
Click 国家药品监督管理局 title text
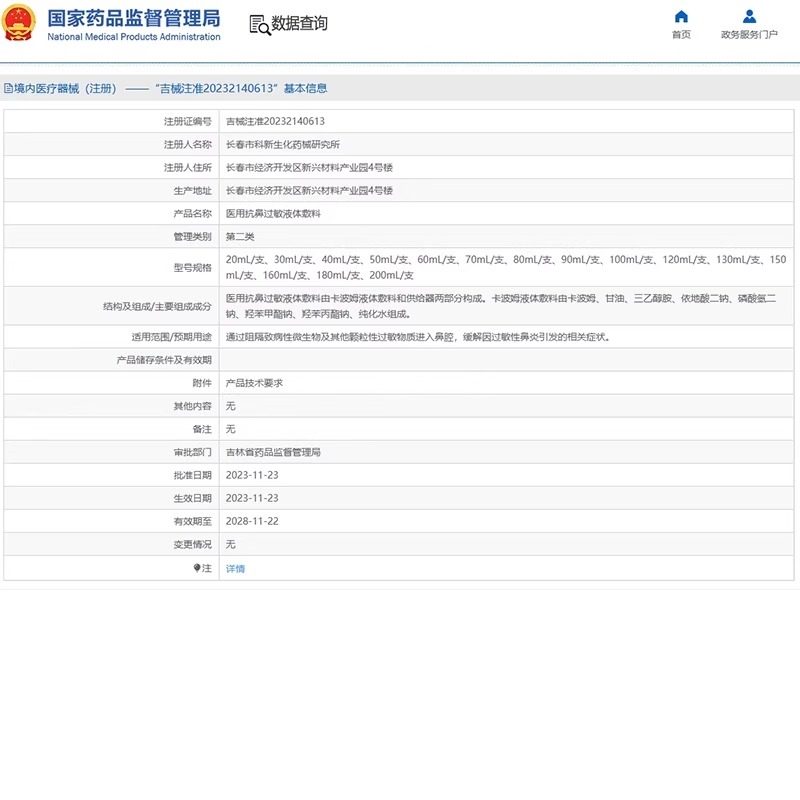coord(134,18)
